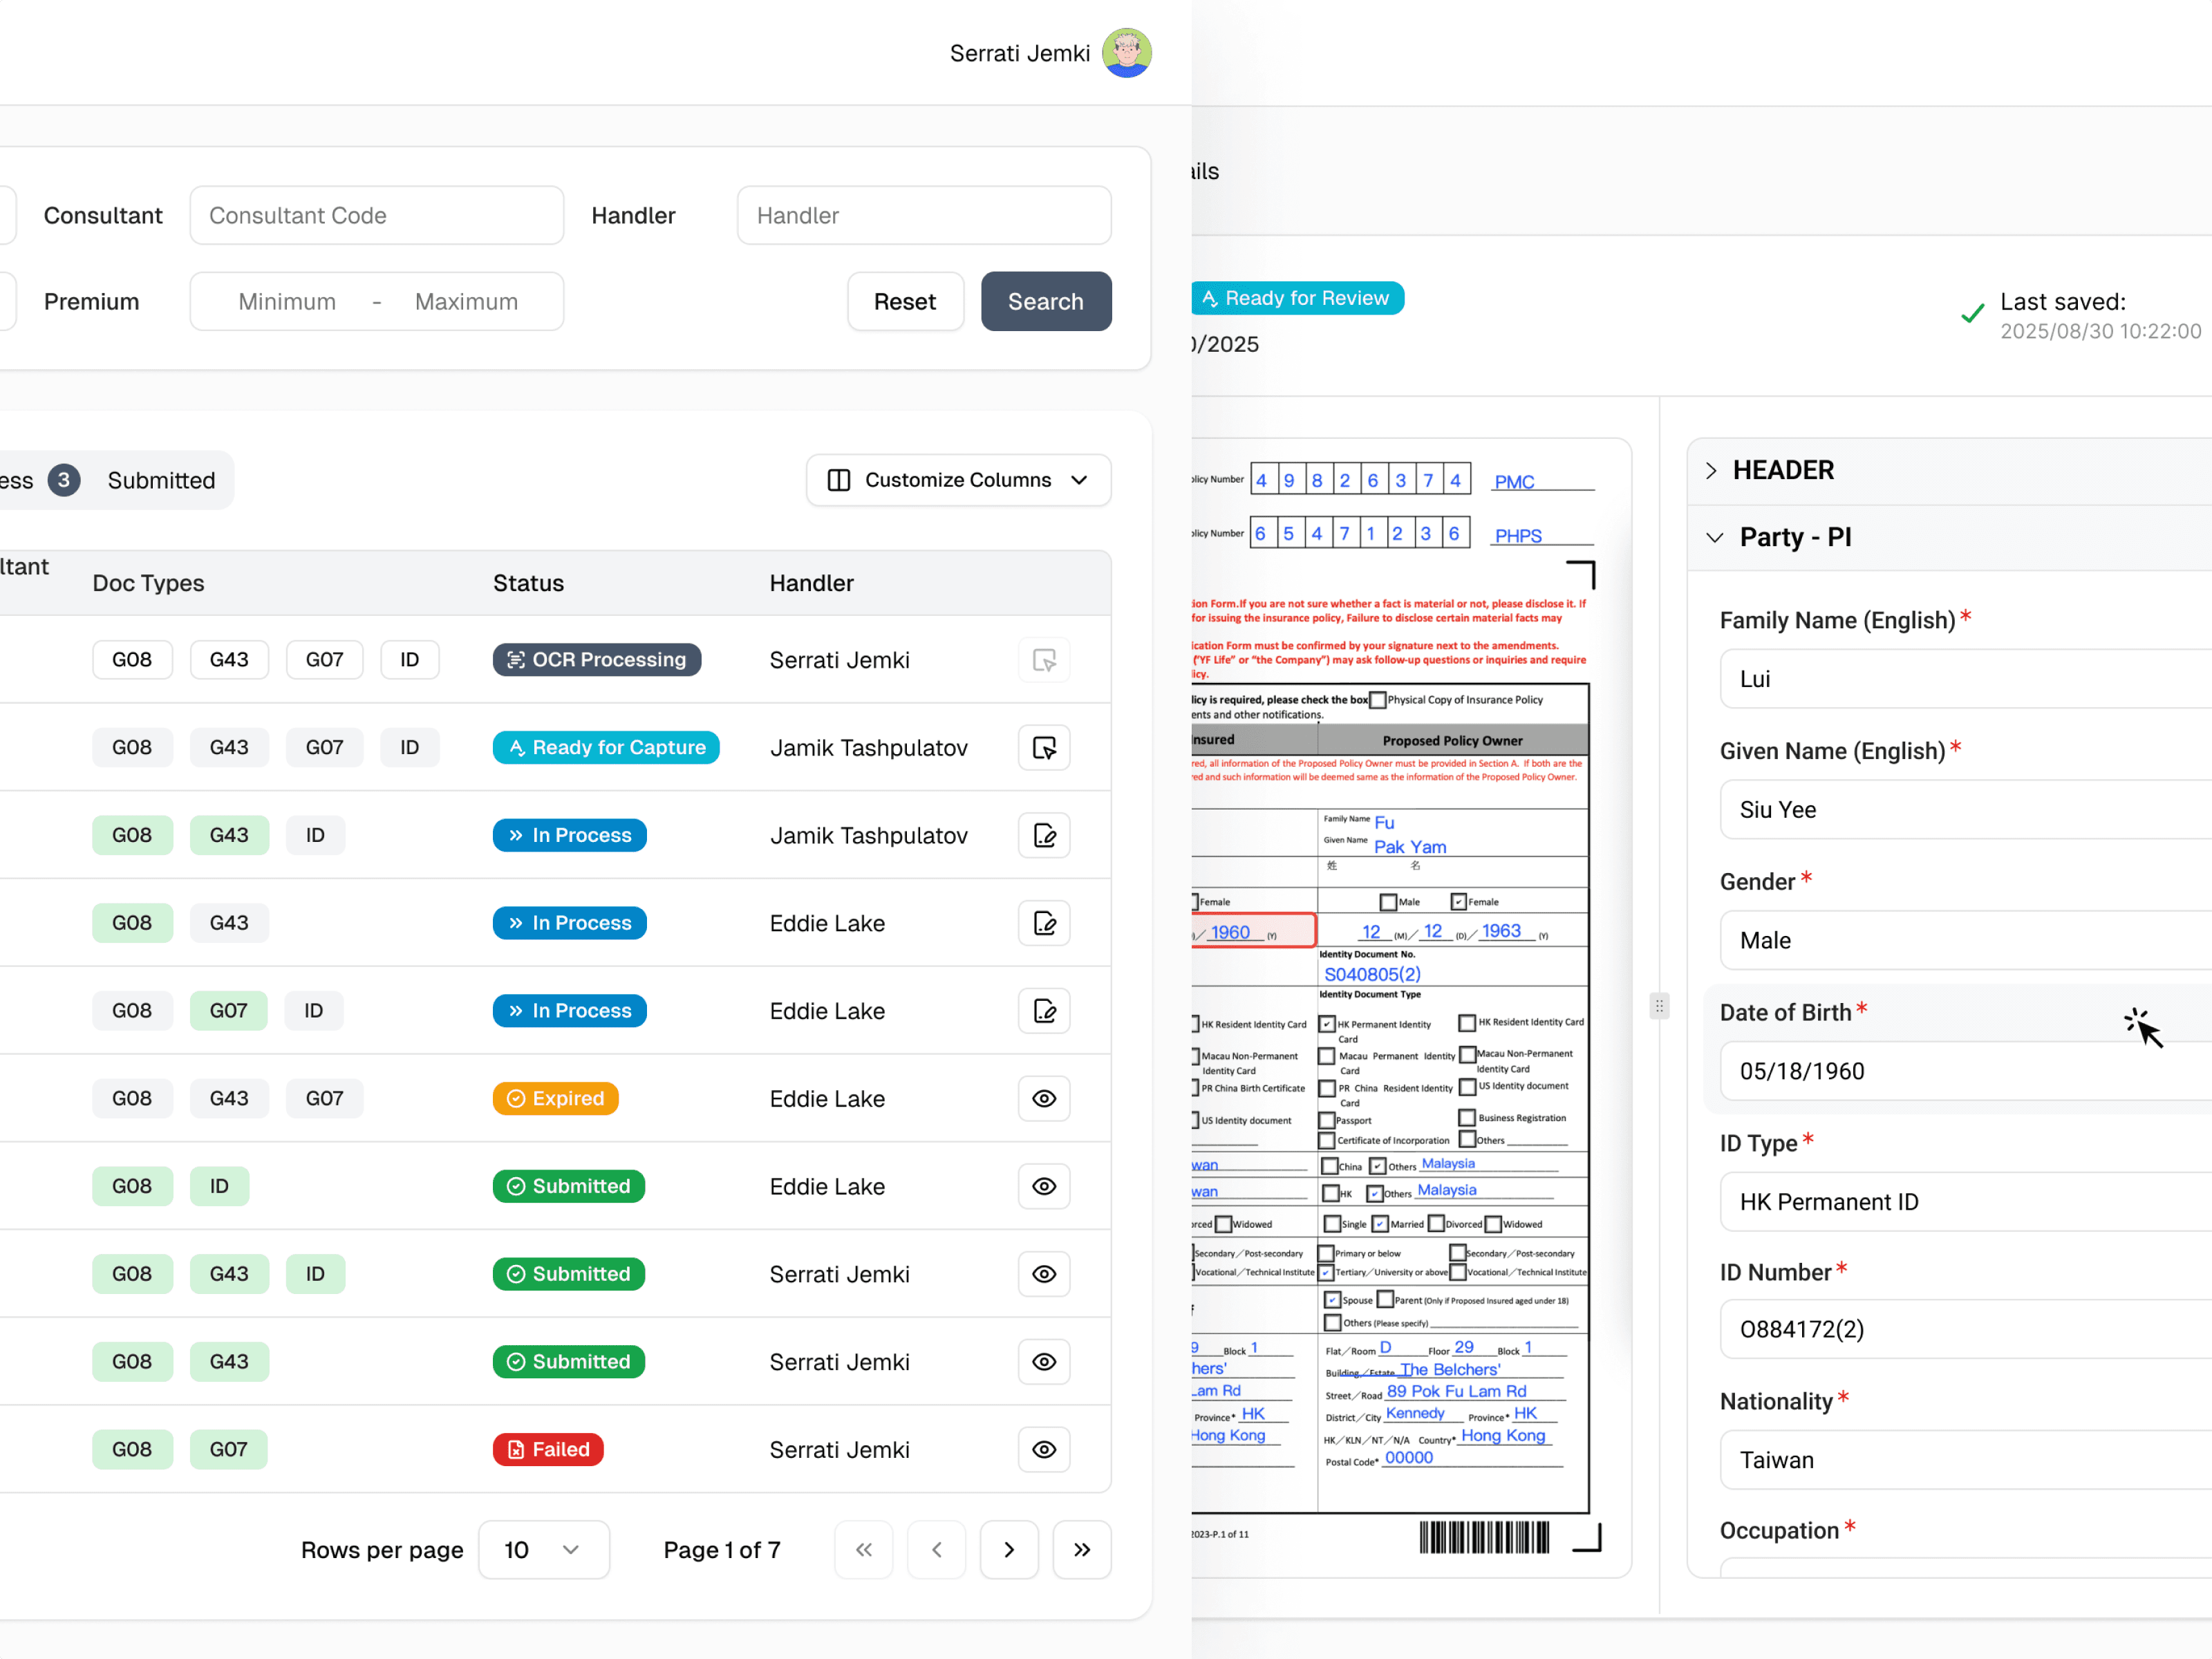Viewport: 2212px width, 1659px height.
Task: Click view eye icon on Failed row
Action: pyautogui.click(x=1044, y=1450)
